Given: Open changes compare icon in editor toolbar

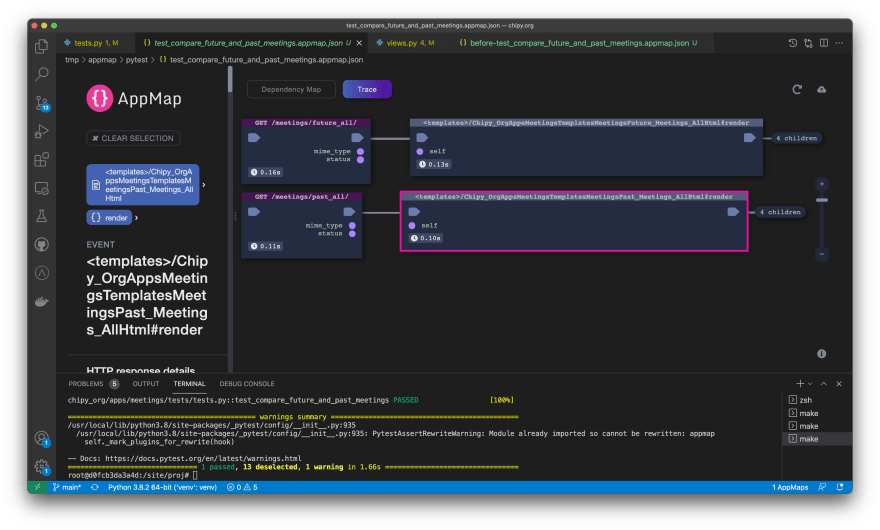Looking at the screenshot, I should coord(808,43).
